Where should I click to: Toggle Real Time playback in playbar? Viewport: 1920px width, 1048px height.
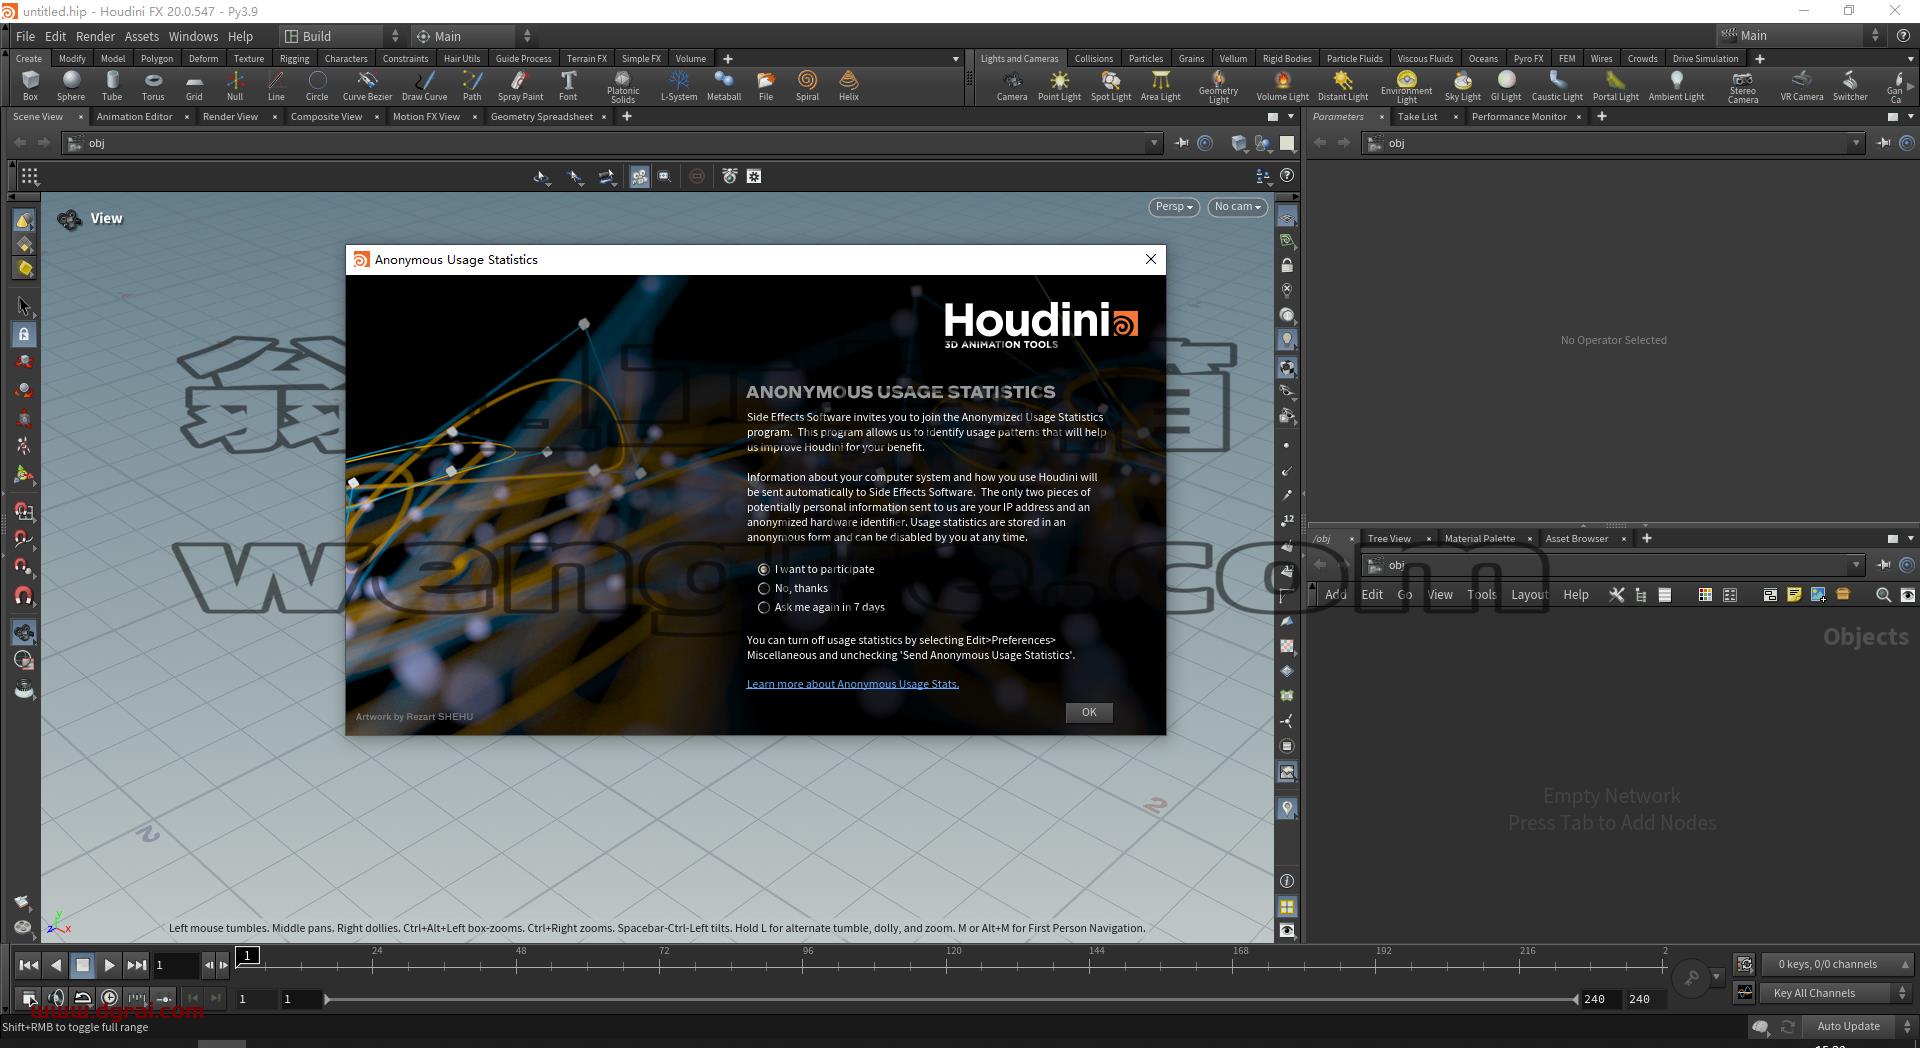[109, 997]
